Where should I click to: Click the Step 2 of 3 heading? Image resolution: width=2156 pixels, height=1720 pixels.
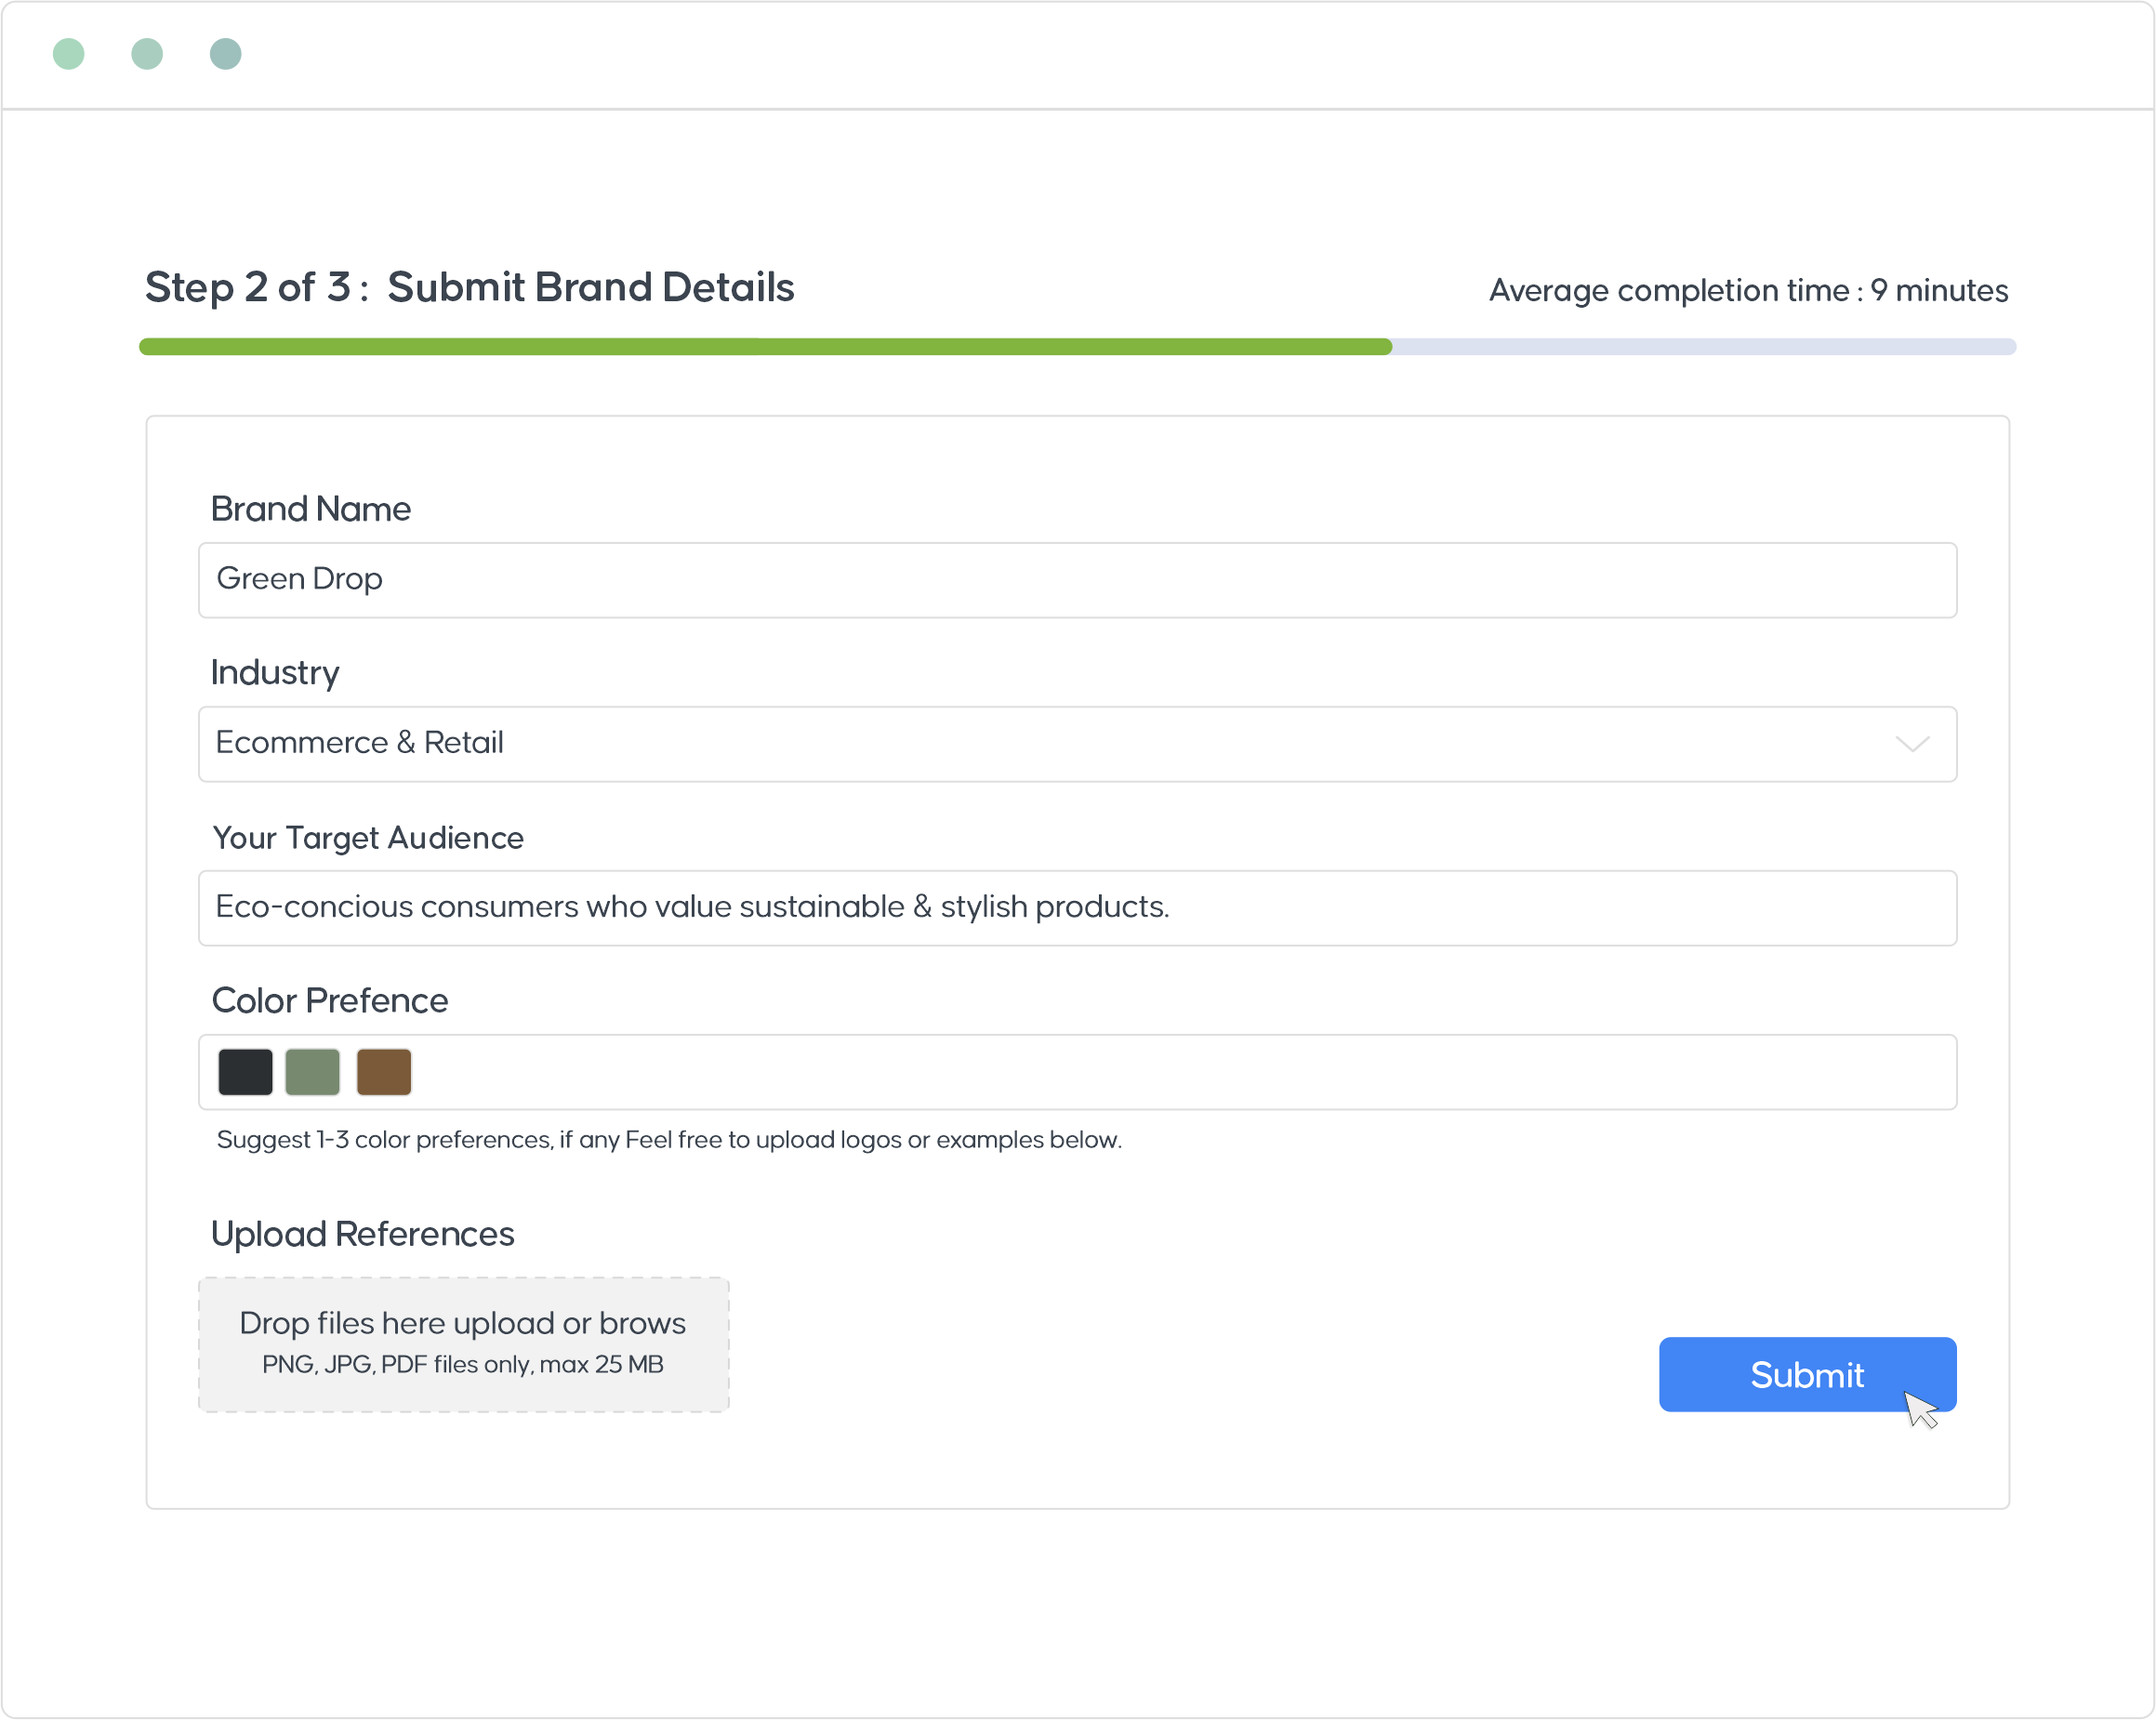(x=469, y=287)
